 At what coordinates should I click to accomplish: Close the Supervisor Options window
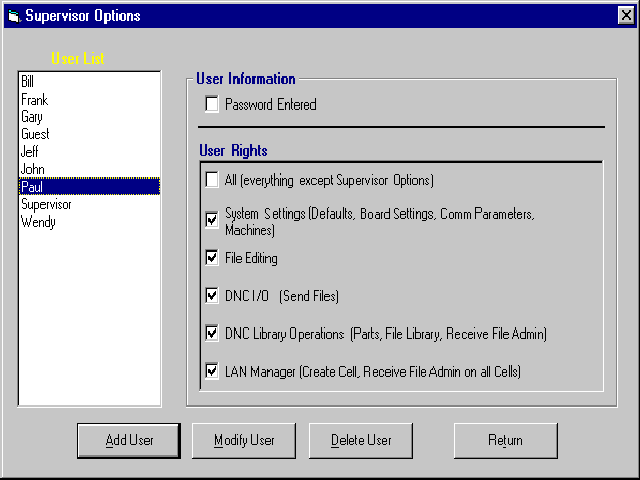[626, 16]
